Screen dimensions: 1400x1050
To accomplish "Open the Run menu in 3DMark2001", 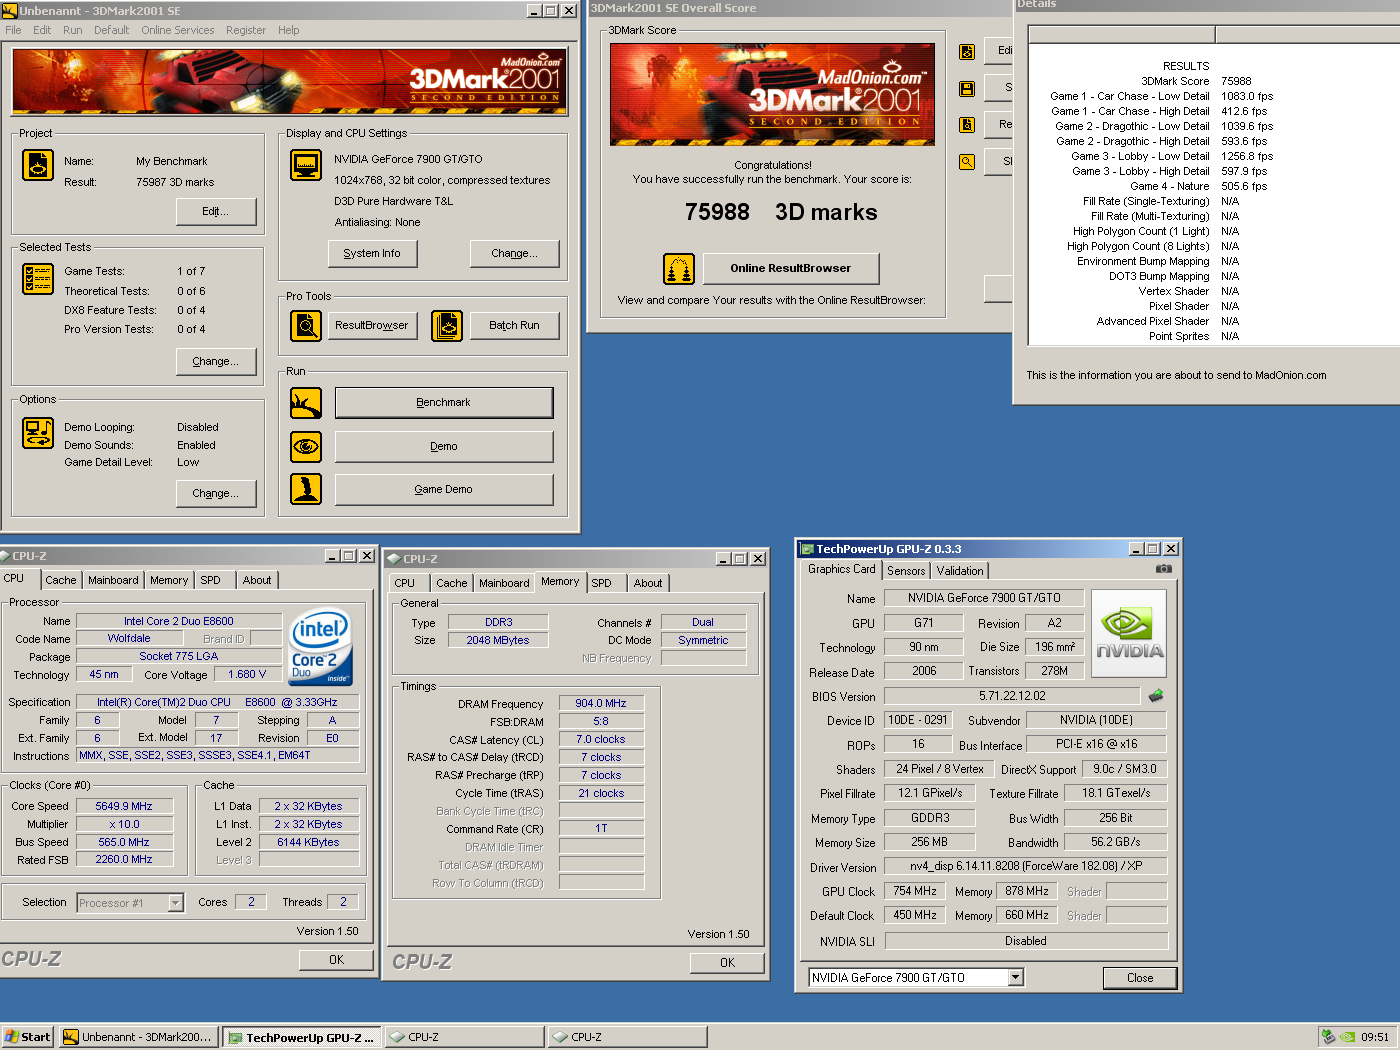I will (72, 30).
